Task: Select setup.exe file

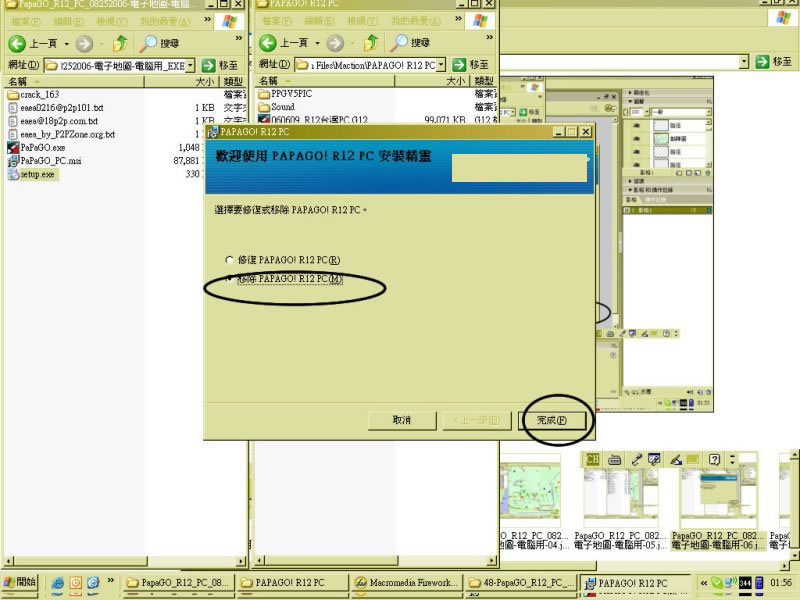Action: pyautogui.click(x=32, y=174)
